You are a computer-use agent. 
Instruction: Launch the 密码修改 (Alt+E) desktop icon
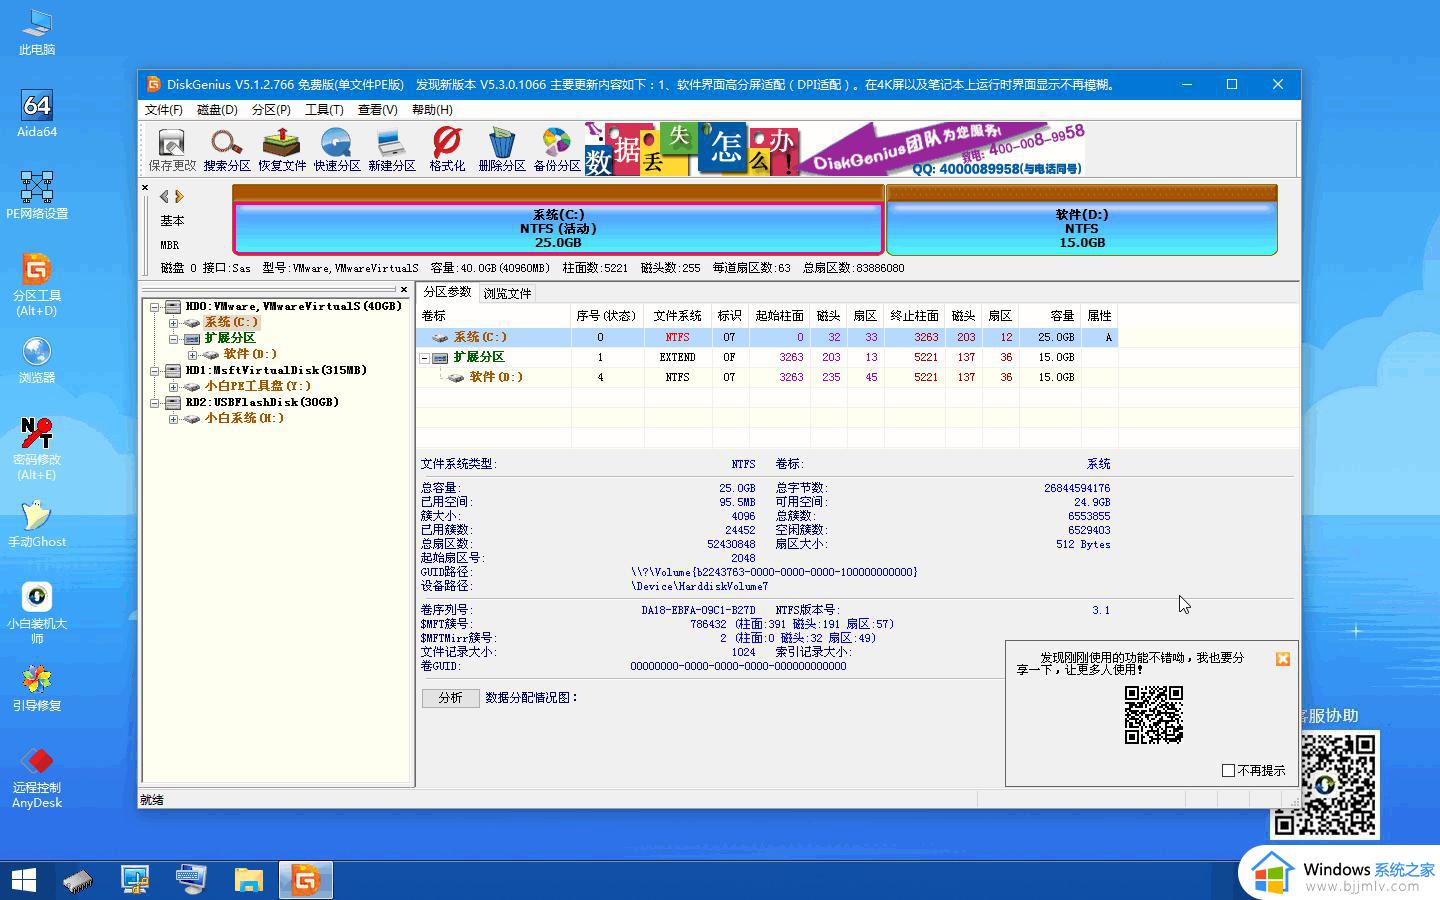(x=37, y=448)
